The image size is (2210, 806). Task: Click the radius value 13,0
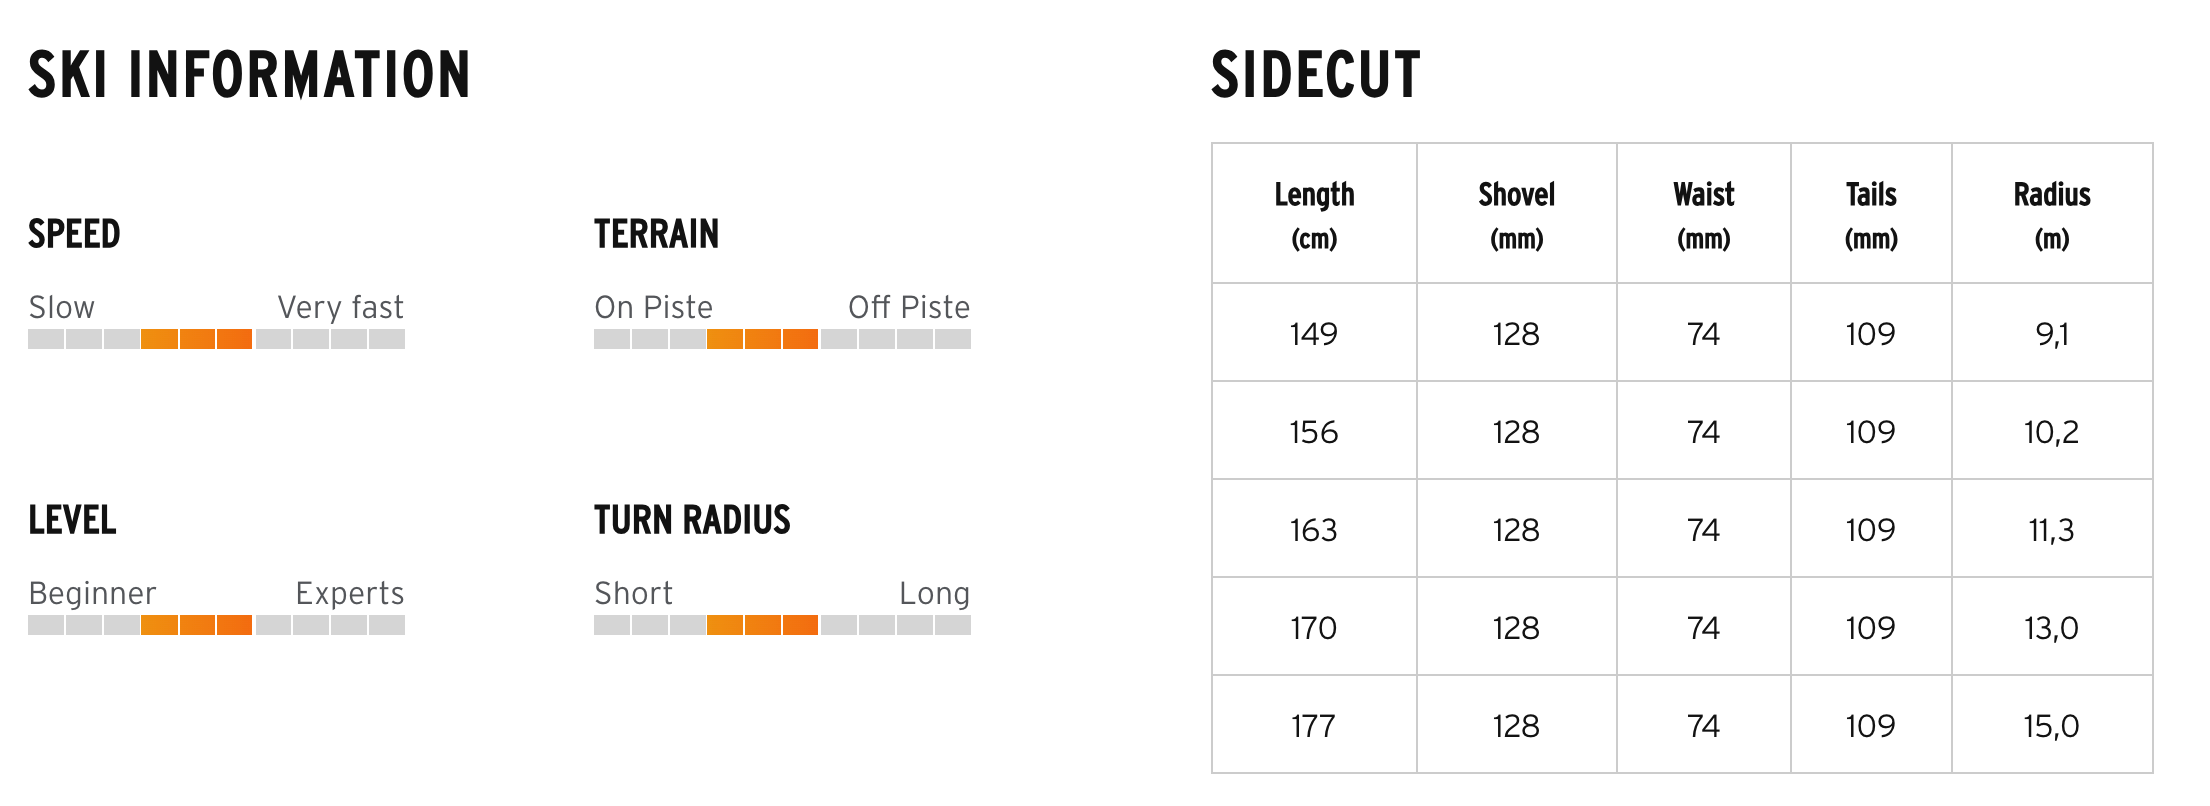[x=2051, y=628]
